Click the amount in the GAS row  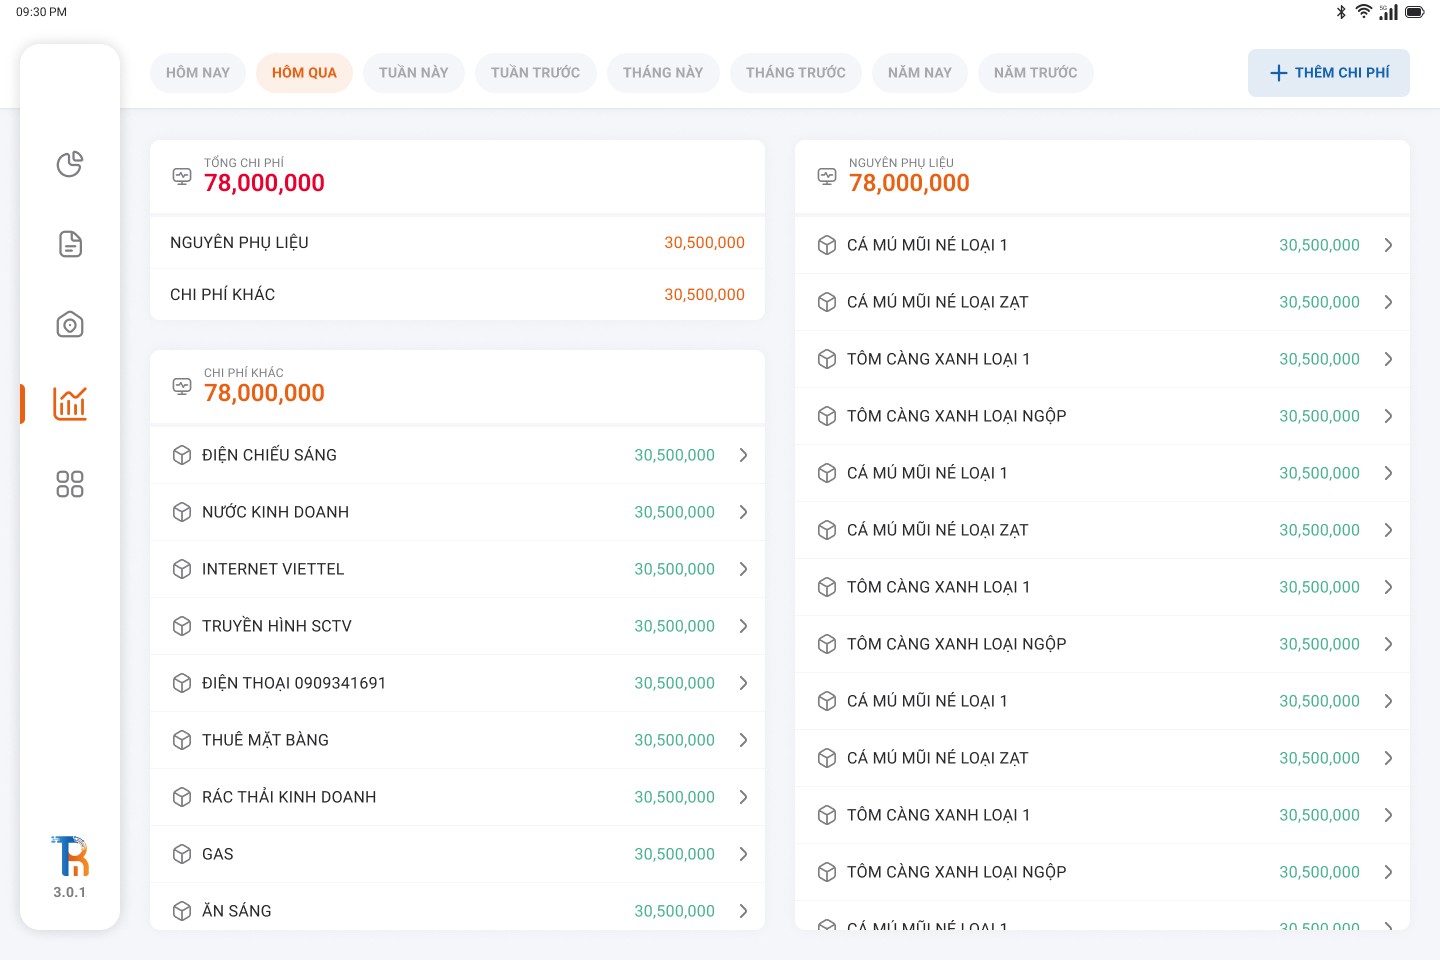click(674, 854)
